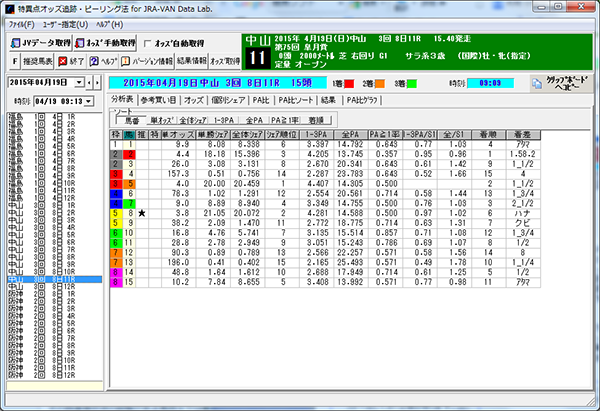Click horse number 7 green cell

129,203
